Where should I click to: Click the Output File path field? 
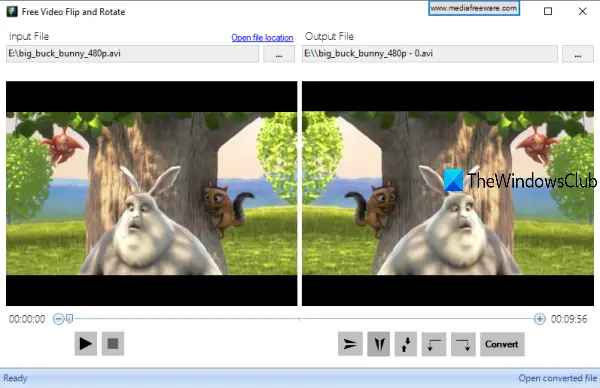[x=429, y=54]
